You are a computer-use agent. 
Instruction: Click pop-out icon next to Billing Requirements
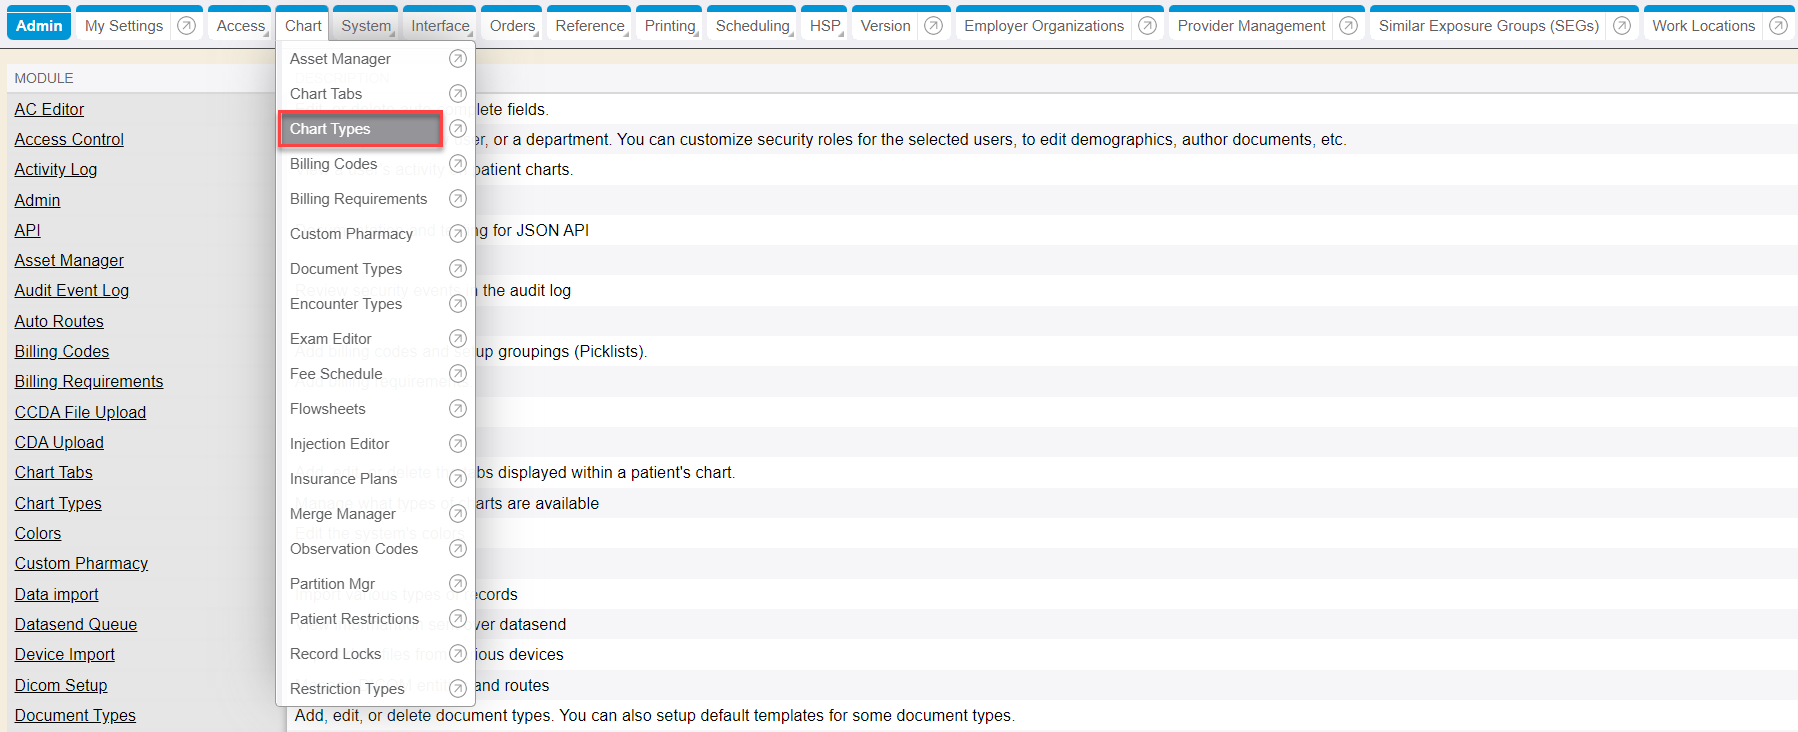[457, 199]
